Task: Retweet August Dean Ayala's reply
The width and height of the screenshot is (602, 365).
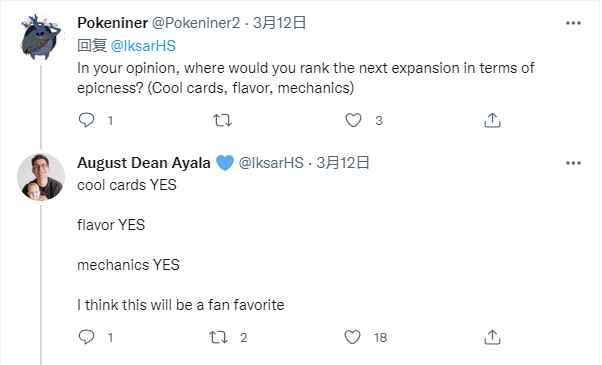Action: pyautogui.click(x=218, y=337)
